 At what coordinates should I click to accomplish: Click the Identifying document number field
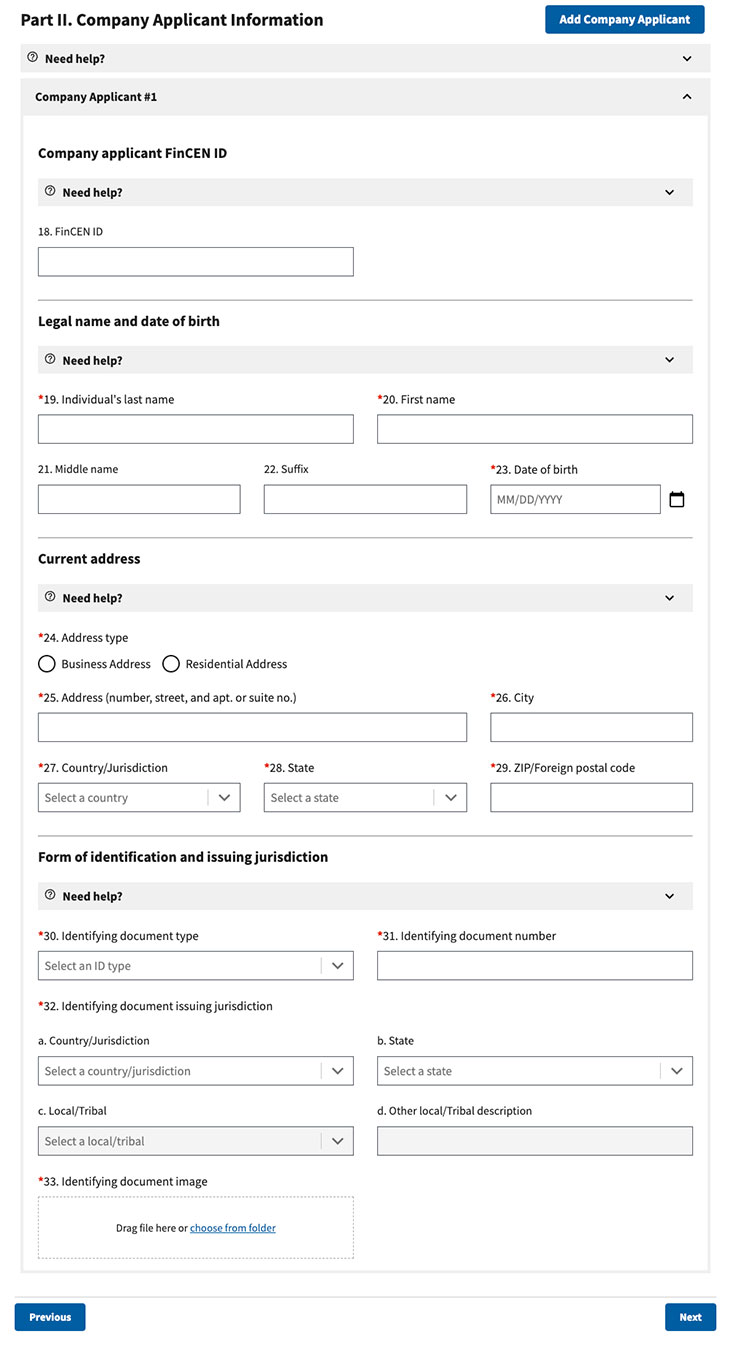534,965
